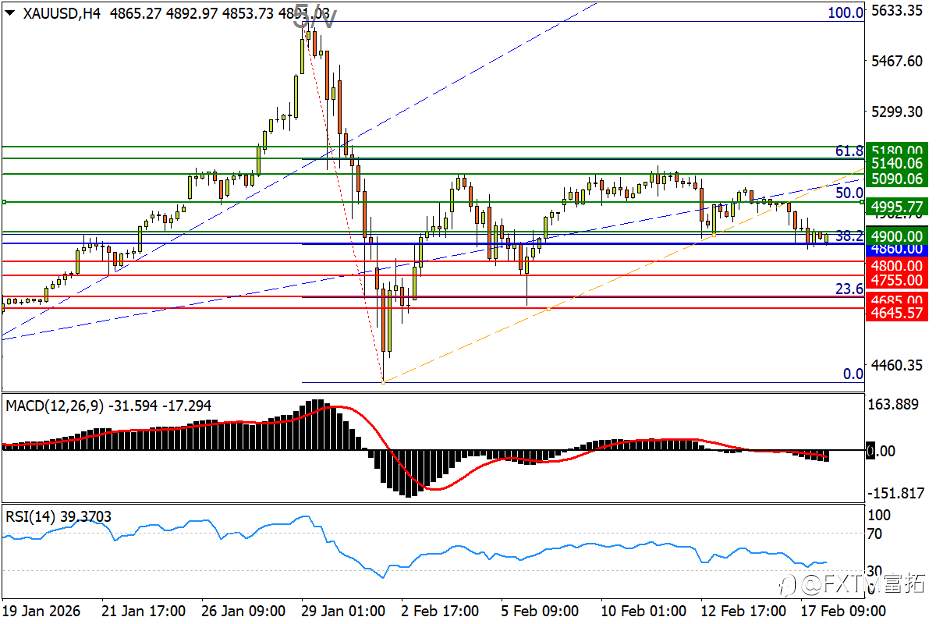The image size is (936, 624).
Task: Select the 4645.57 red price label
Action: [897, 312]
